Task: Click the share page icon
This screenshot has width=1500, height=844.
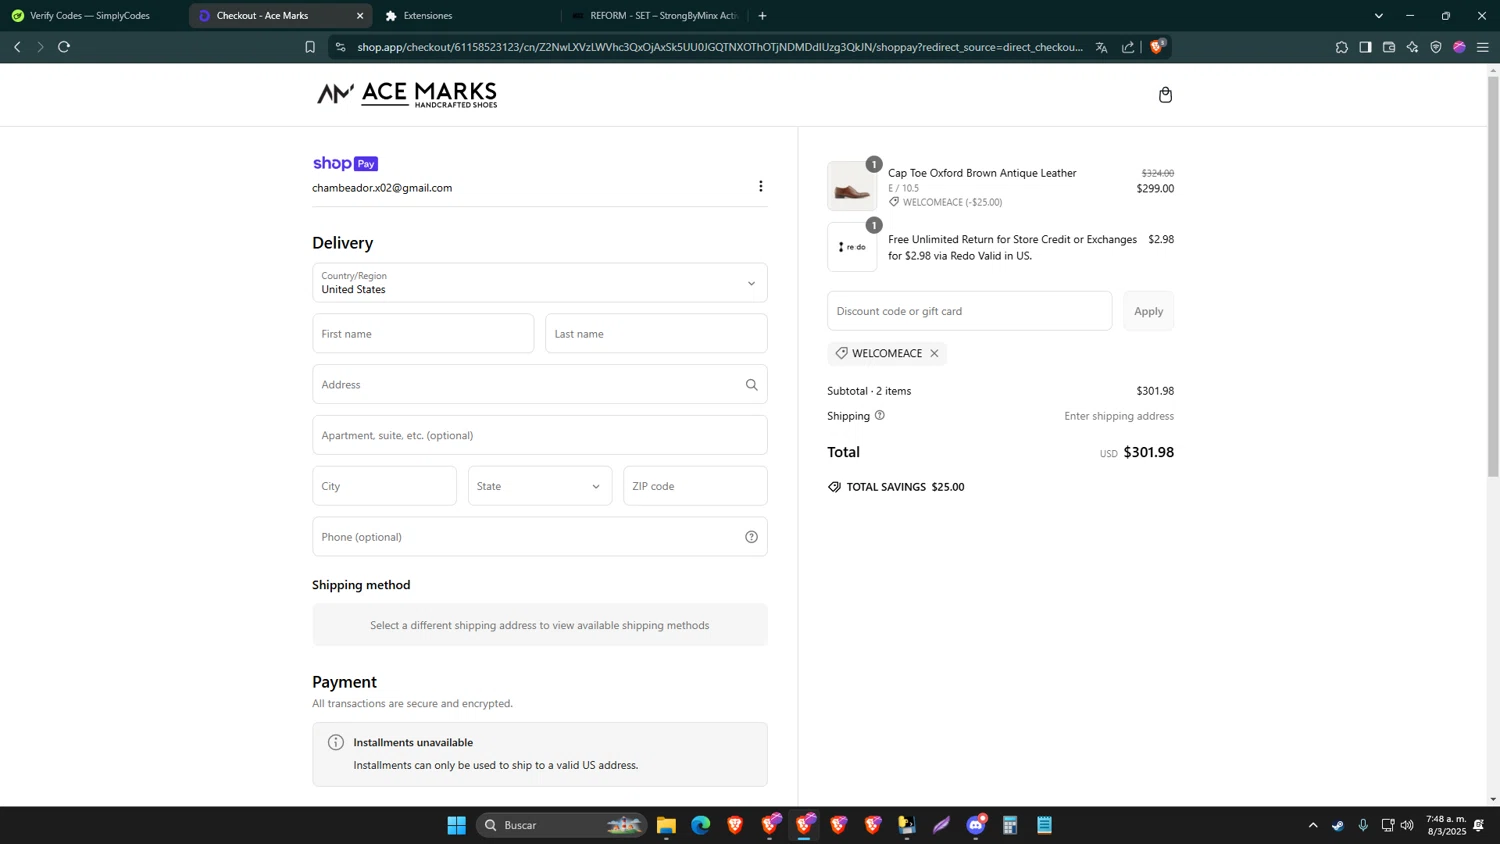Action: tap(1128, 47)
